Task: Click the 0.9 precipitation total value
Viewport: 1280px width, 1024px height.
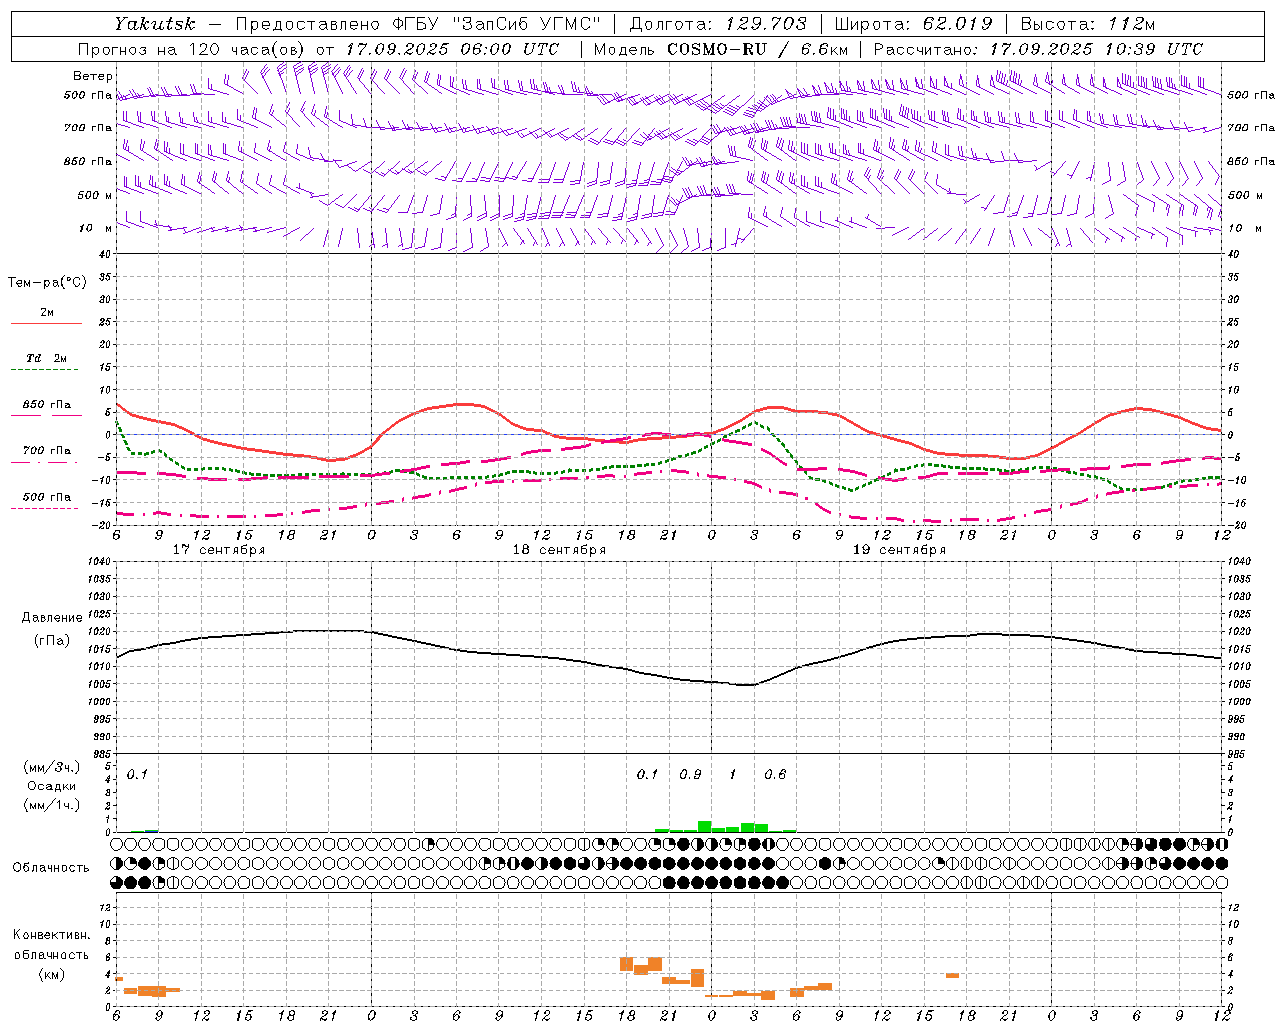Action: pyautogui.click(x=690, y=775)
